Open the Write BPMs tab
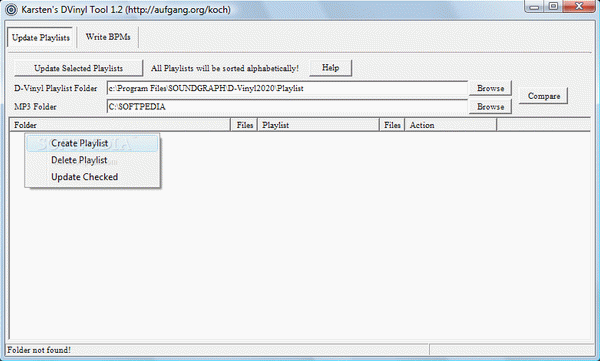Viewport: 600px width, 361px height. (108, 37)
